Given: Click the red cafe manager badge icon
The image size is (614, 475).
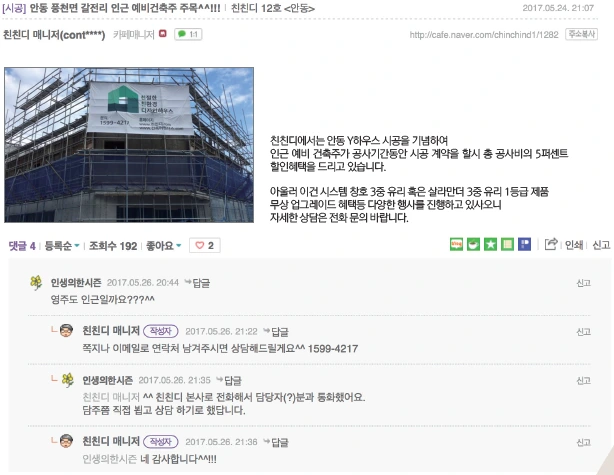Looking at the screenshot, I should 163,34.
